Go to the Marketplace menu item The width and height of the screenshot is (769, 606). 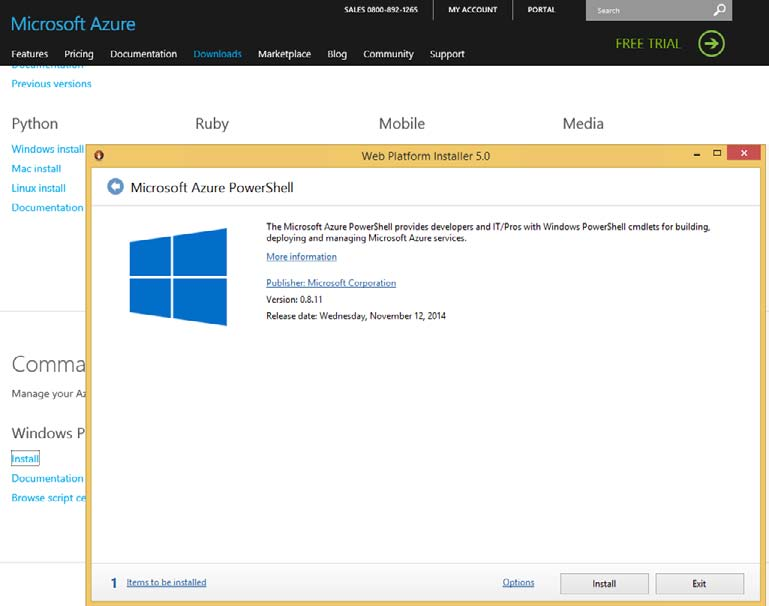point(284,54)
